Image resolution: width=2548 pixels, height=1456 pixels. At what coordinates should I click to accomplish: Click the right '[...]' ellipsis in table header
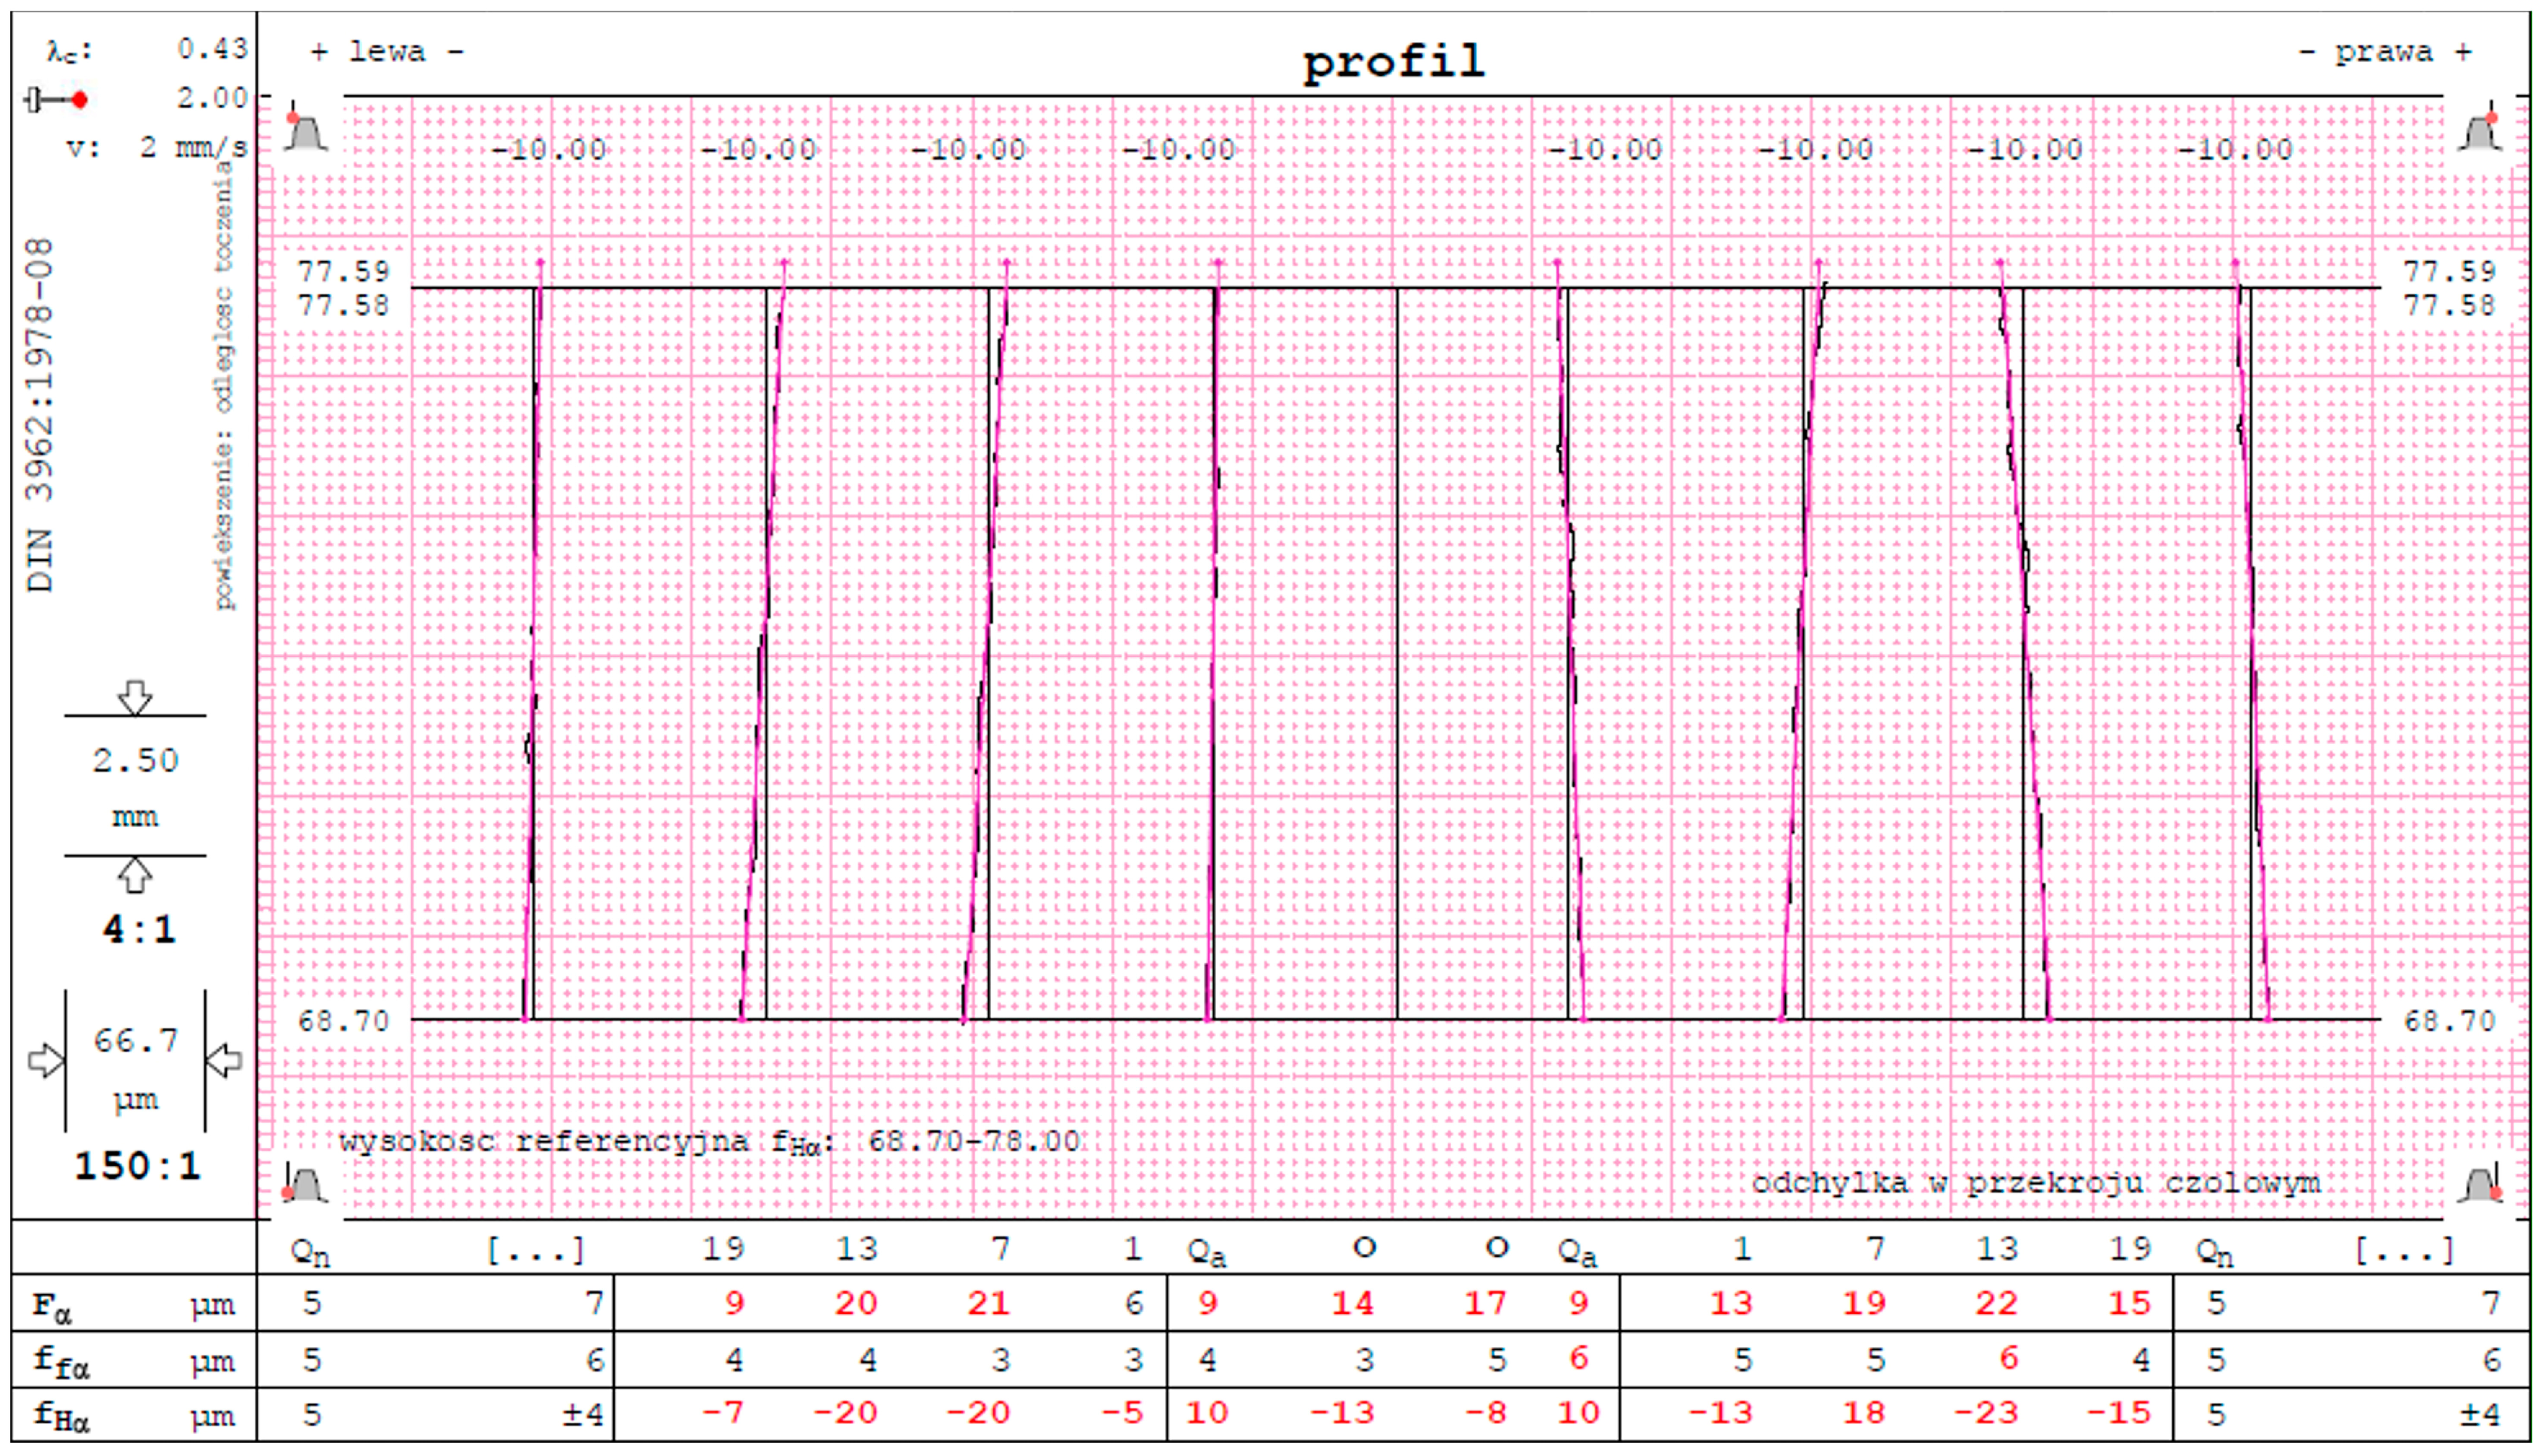2404,1250
